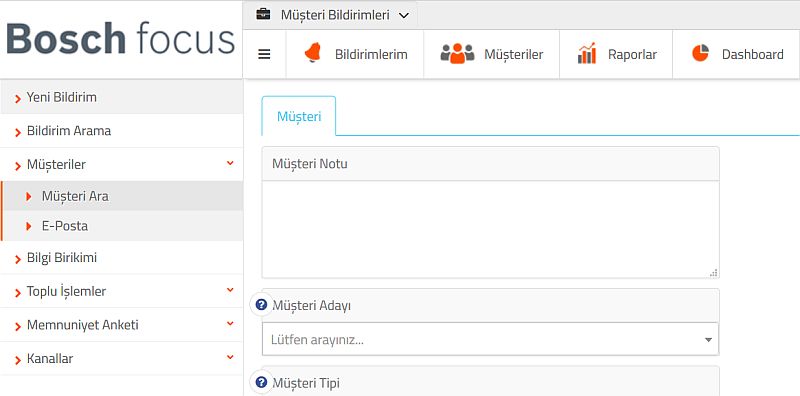
Task: Go to Bildirim Arama
Action: (121, 131)
